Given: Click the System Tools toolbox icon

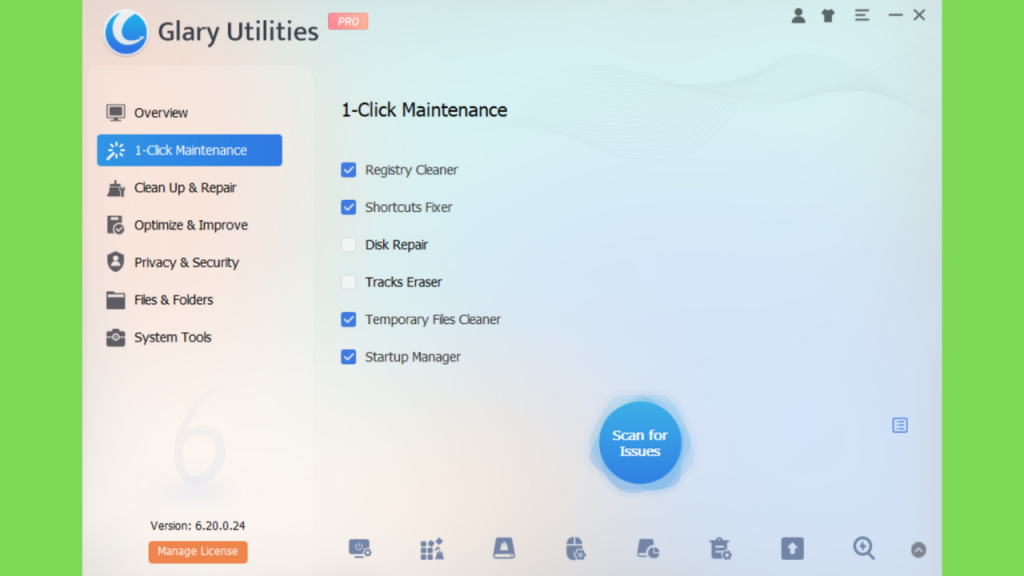Looking at the screenshot, I should 116,338.
